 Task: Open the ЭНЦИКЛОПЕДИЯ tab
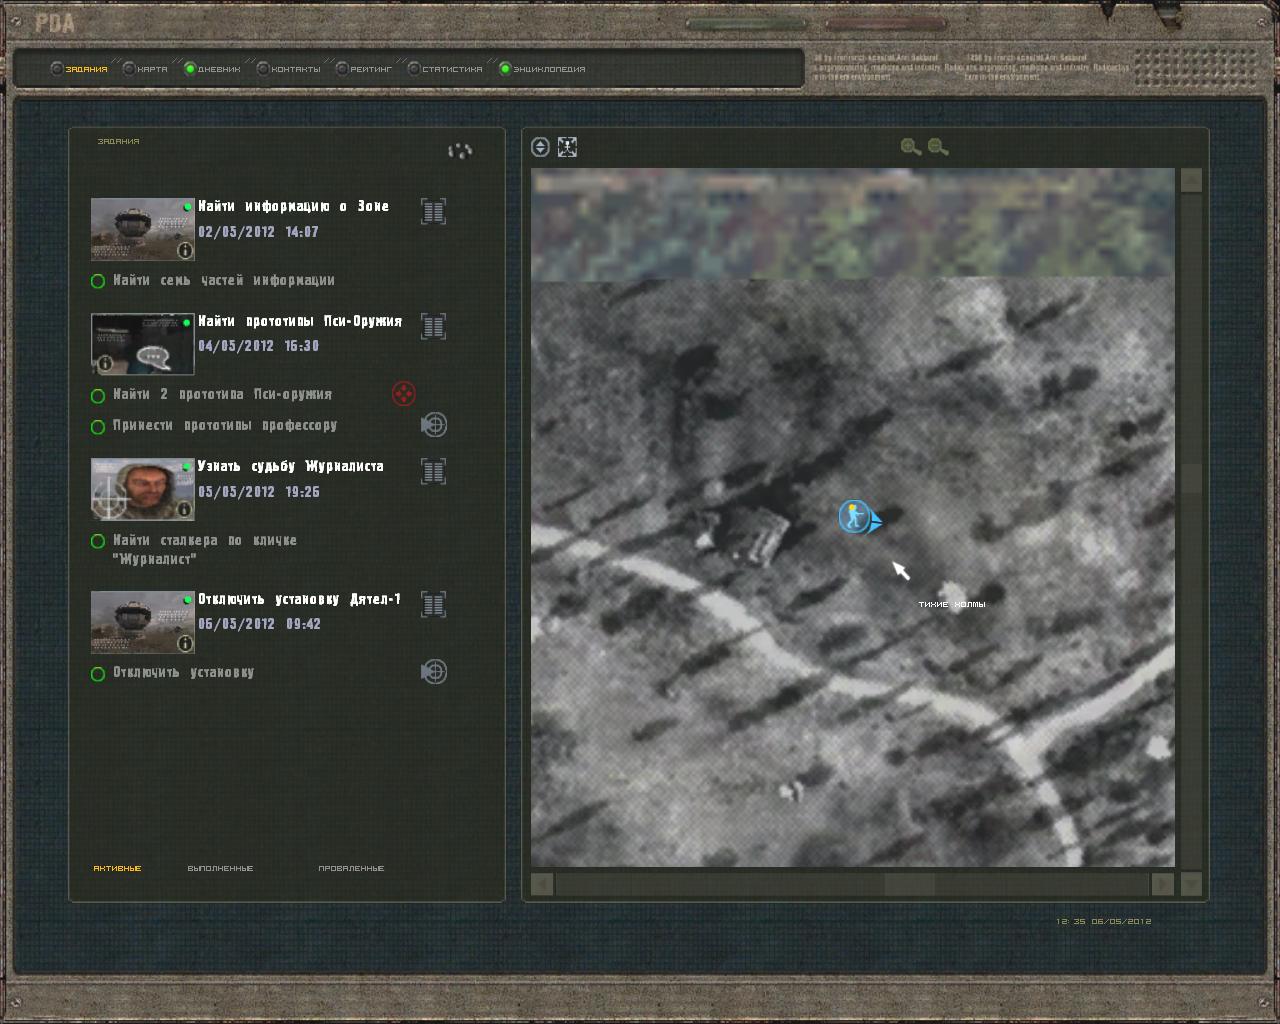542,69
